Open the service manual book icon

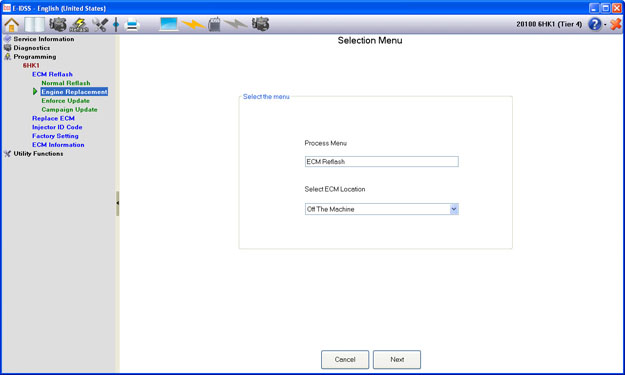34,25
